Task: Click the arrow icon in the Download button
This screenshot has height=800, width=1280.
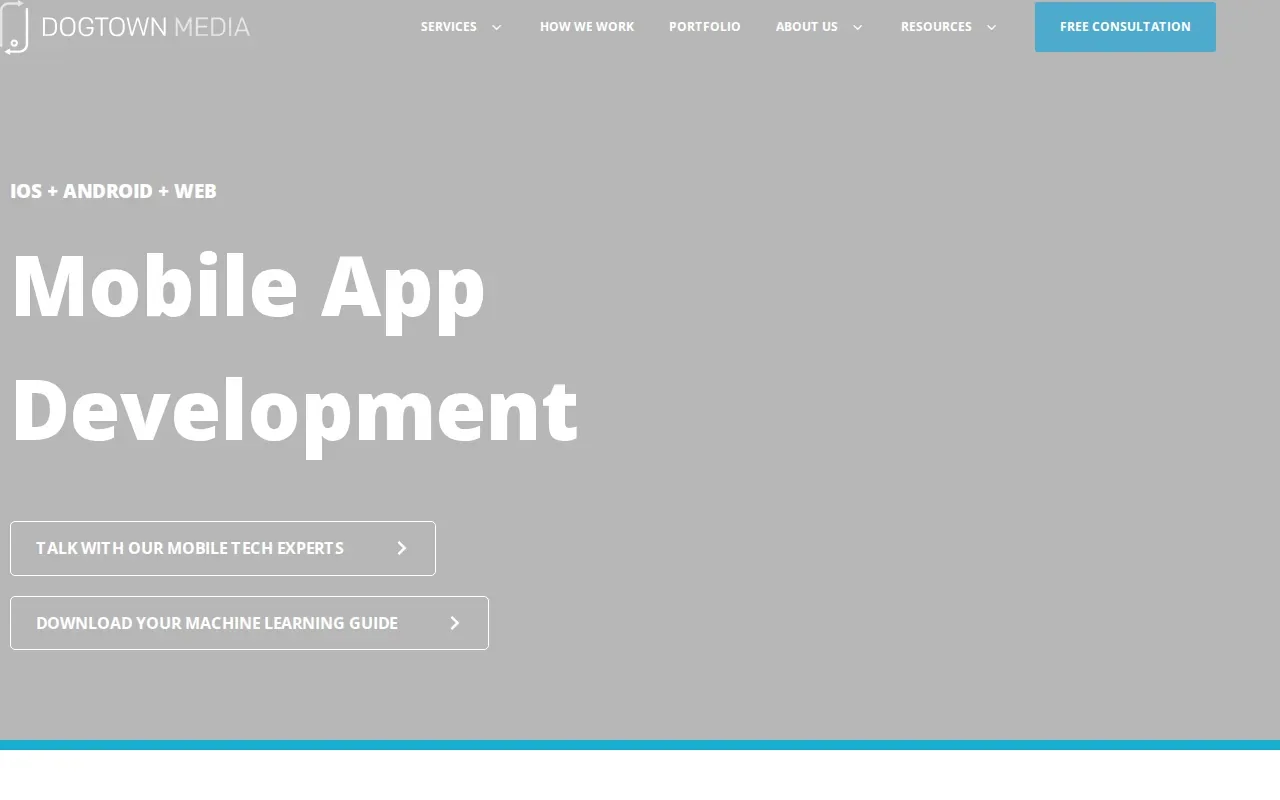Action: [x=455, y=623]
